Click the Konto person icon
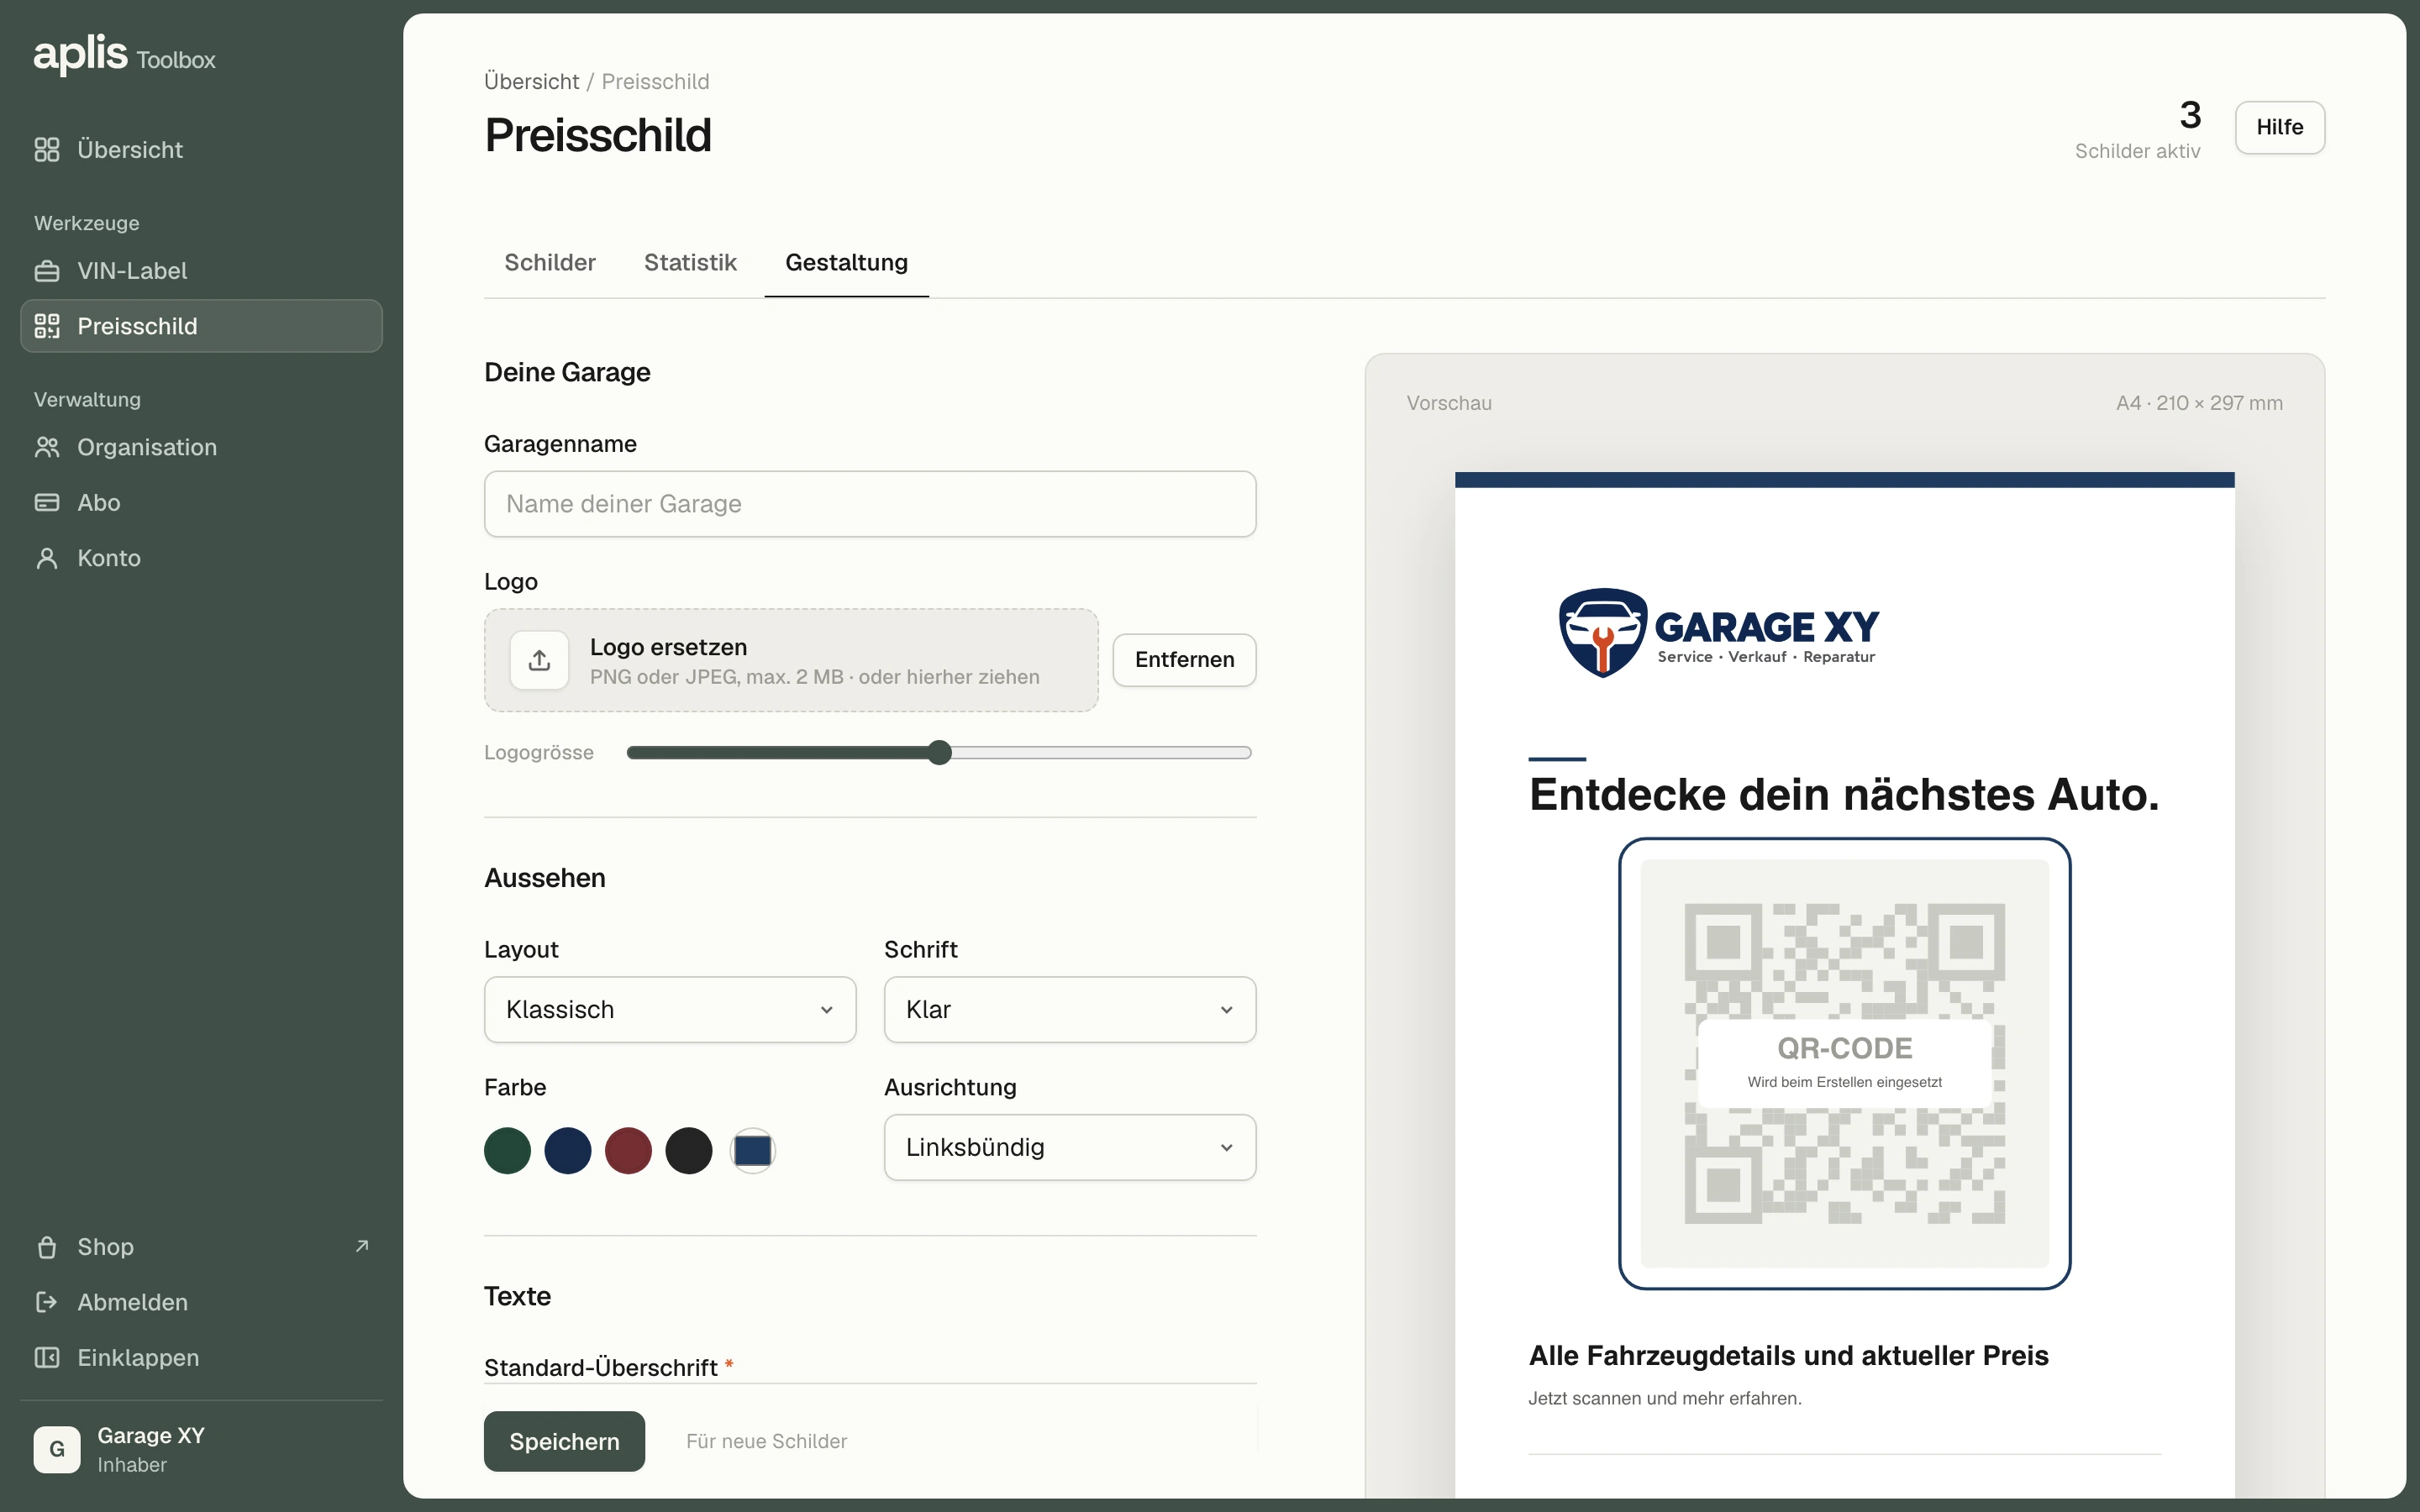The image size is (2420, 1512). [47, 558]
